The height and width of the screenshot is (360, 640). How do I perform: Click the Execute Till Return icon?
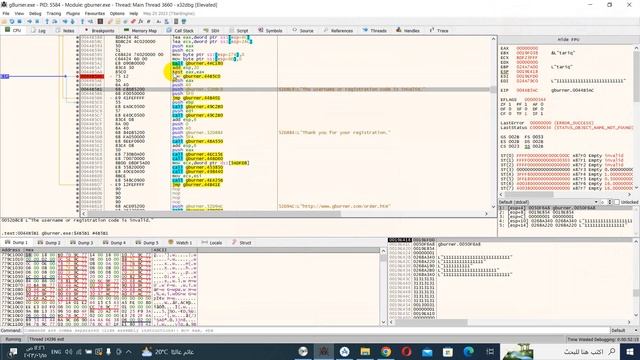pos(82,21)
